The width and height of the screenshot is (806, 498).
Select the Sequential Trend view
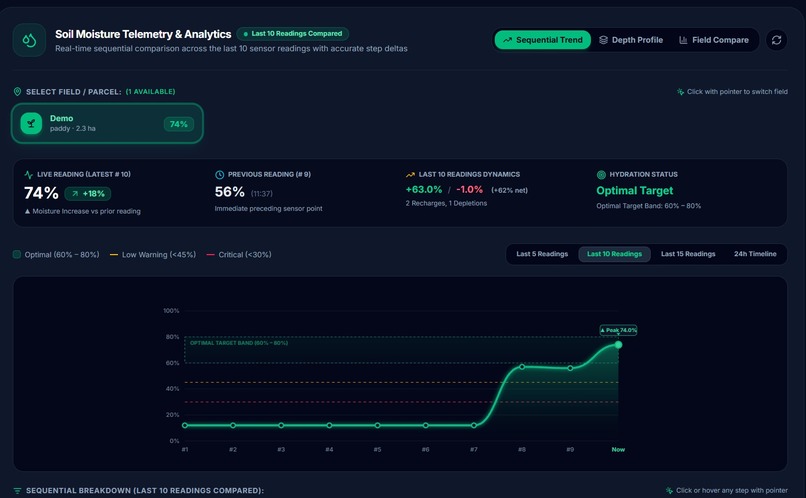coord(543,40)
